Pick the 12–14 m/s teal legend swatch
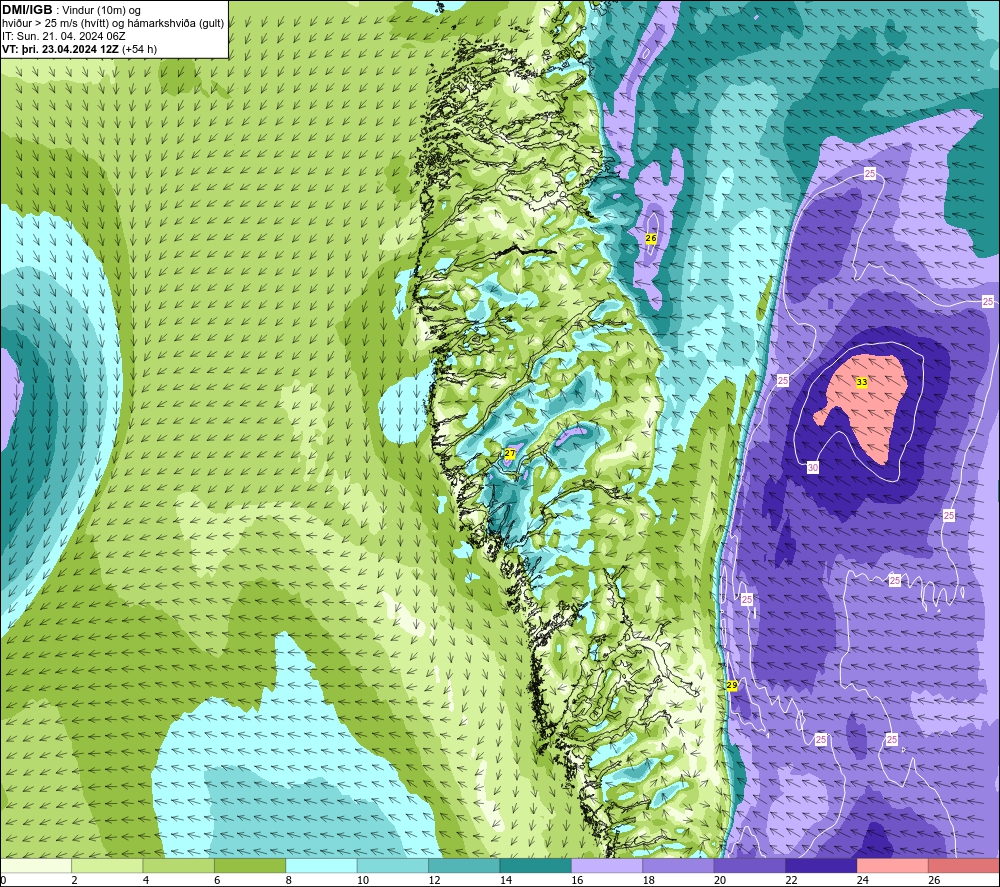Screen dimensions: 1000x887 click(464, 865)
